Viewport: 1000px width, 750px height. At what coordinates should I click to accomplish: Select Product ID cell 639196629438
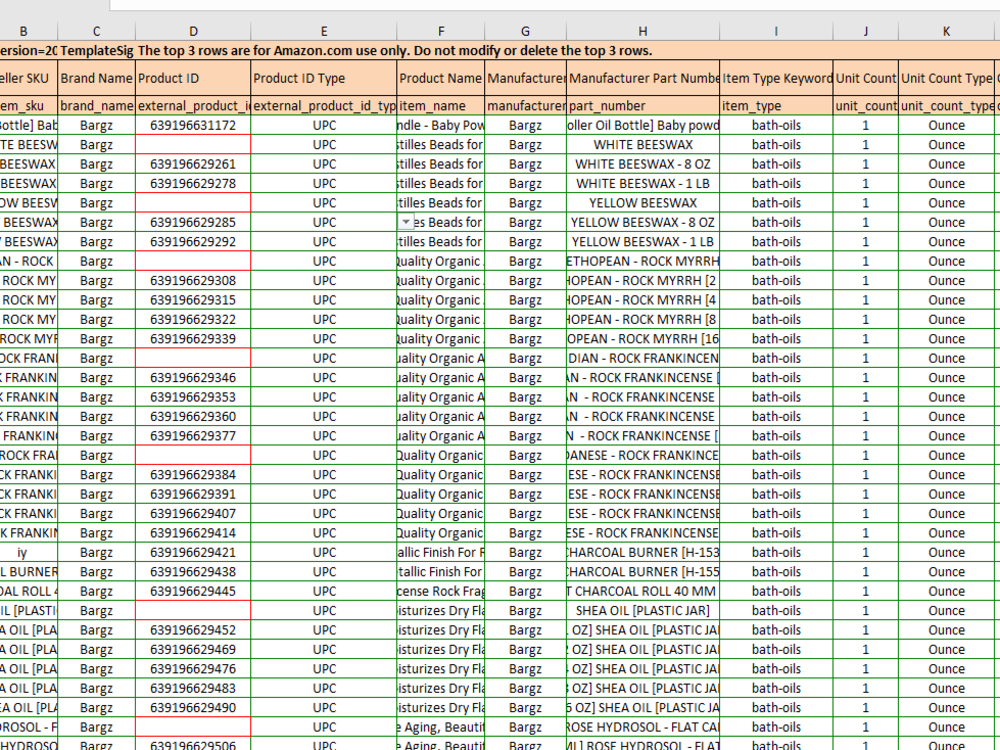pos(193,571)
